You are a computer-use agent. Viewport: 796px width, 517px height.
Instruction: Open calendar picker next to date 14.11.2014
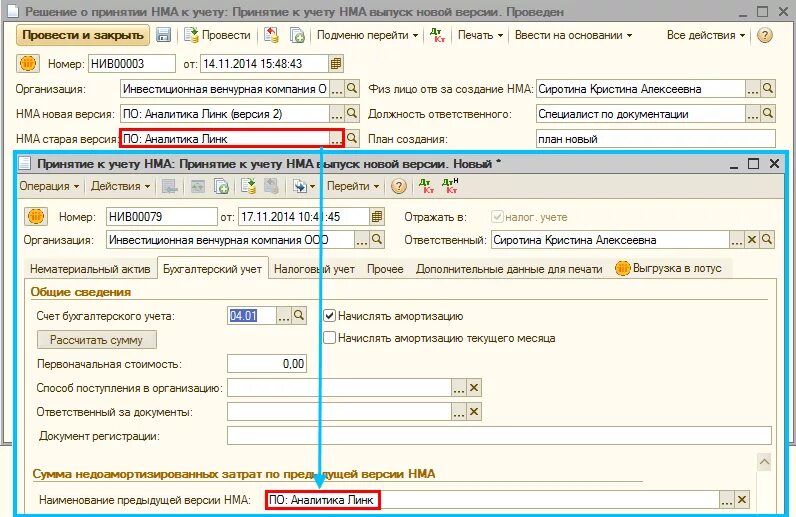(336, 63)
